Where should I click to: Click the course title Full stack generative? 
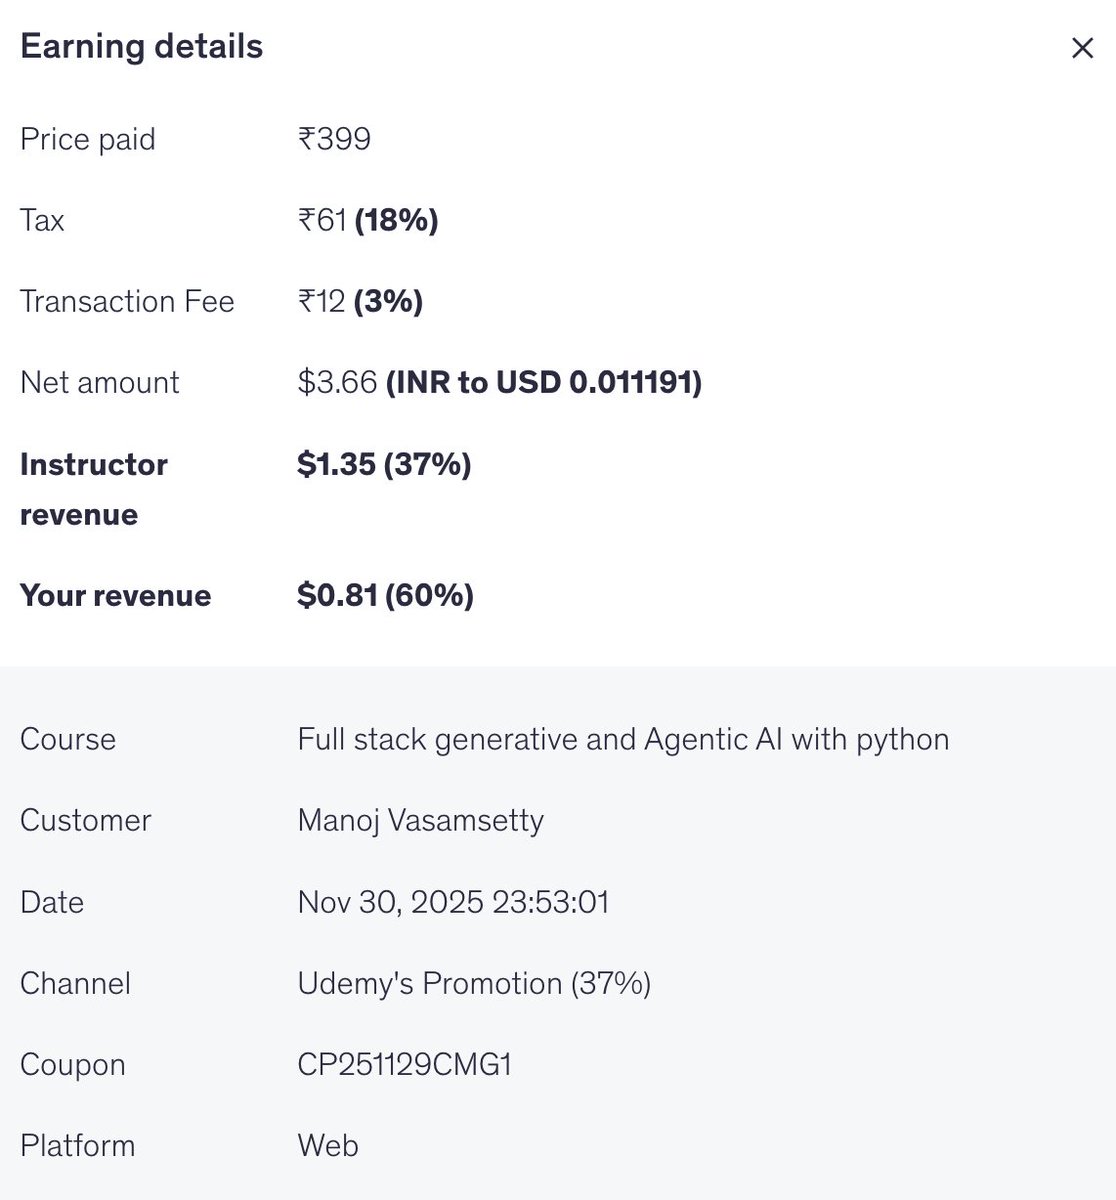(x=622, y=739)
